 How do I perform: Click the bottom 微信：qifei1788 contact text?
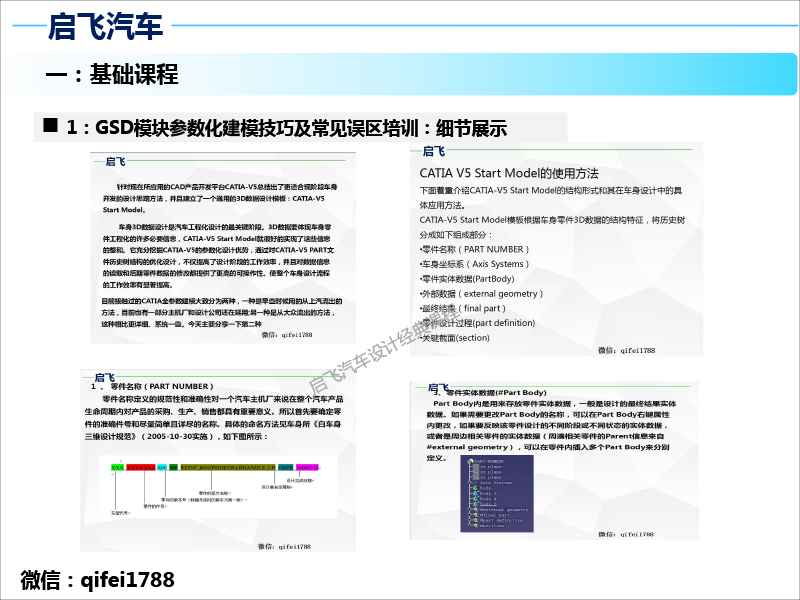(97, 580)
